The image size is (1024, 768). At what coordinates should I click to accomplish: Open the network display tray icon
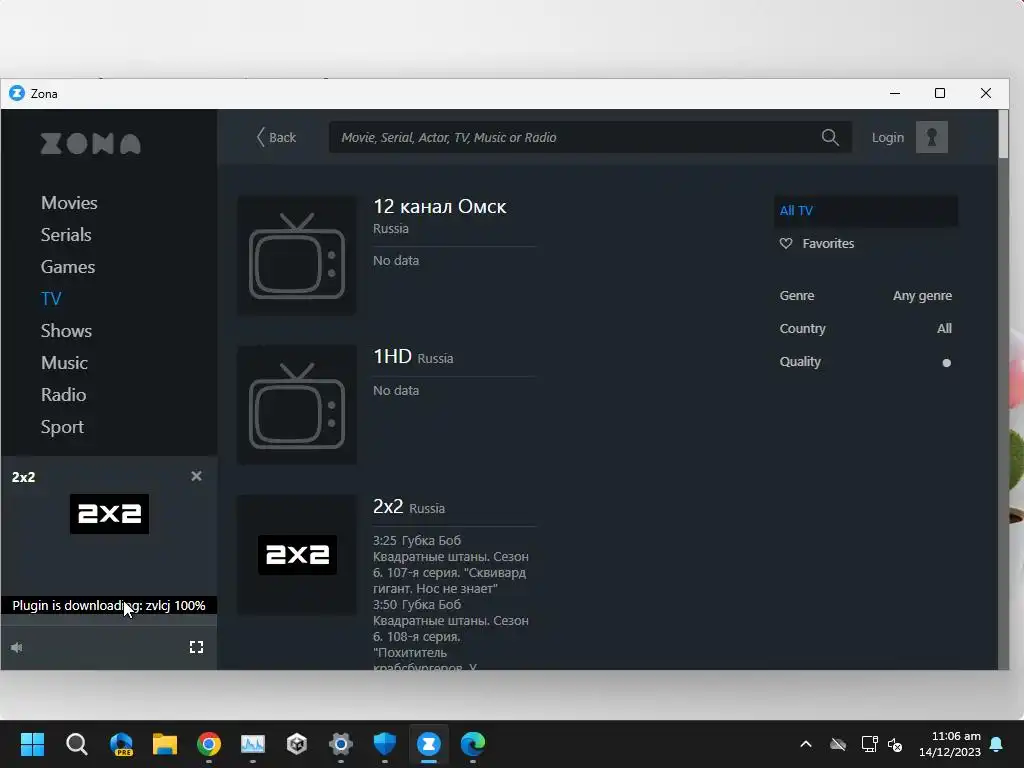point(869,744)
